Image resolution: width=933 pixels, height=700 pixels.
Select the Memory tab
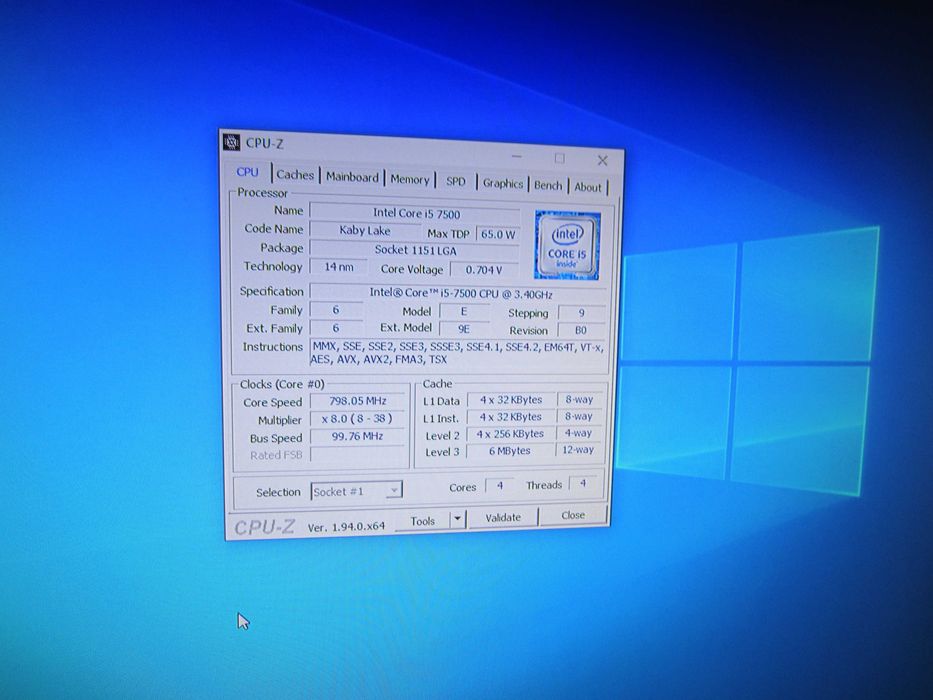tap(409, 180)
